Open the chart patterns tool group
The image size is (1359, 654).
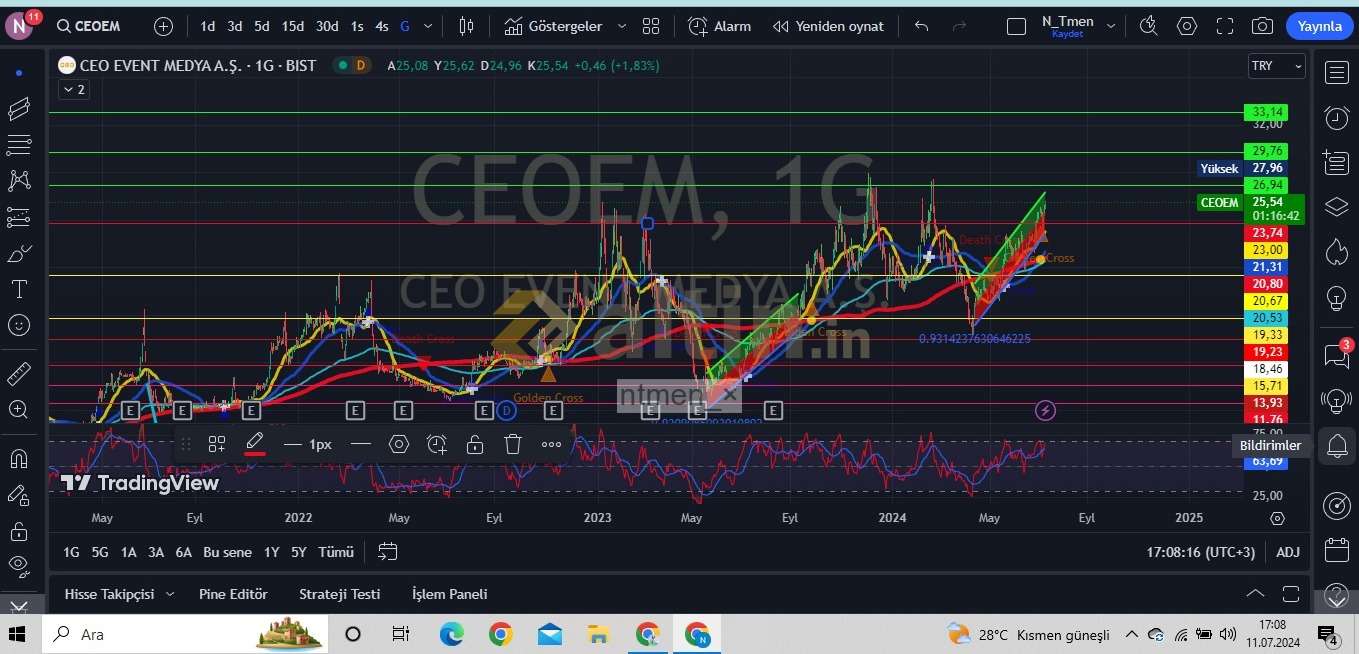tap(18, 180)
